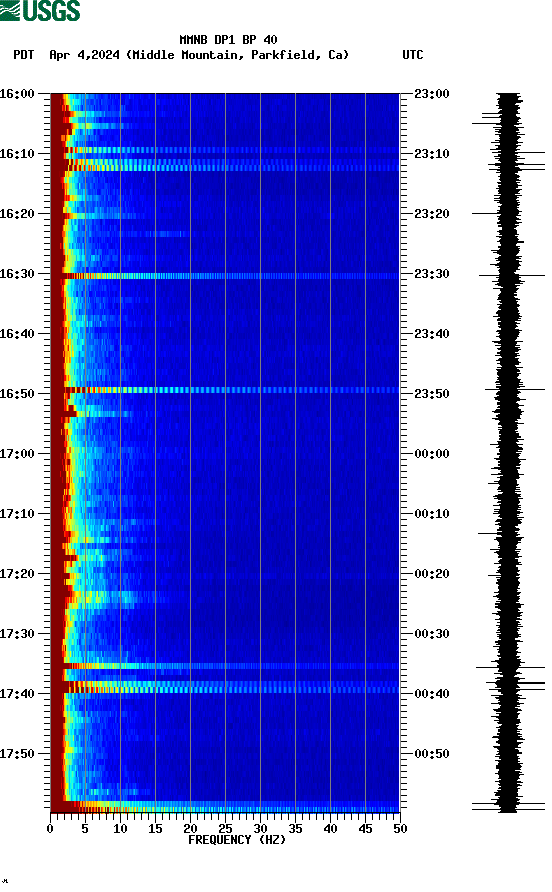552x892 pixels.
Task: Click the 00:20 UTC time label
Action: pyautogui.click(x=432, y=574)
